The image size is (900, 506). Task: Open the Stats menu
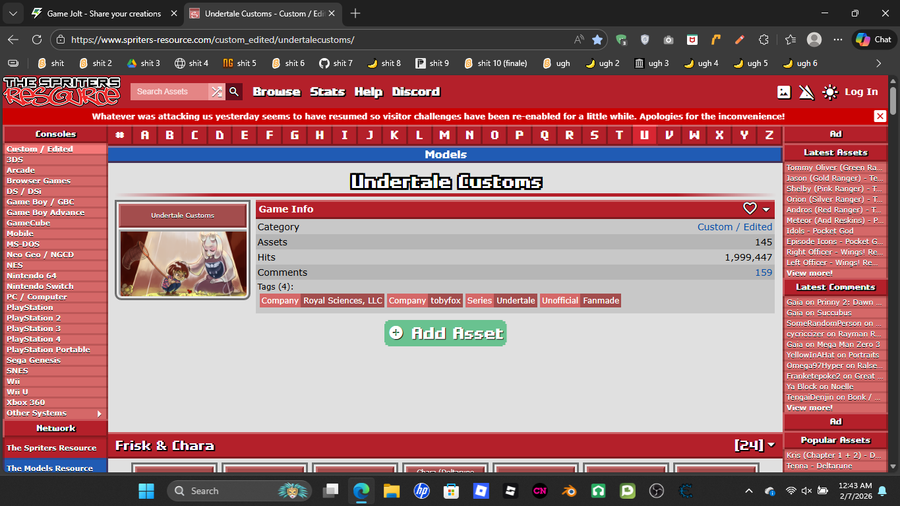tap(327, 92)
